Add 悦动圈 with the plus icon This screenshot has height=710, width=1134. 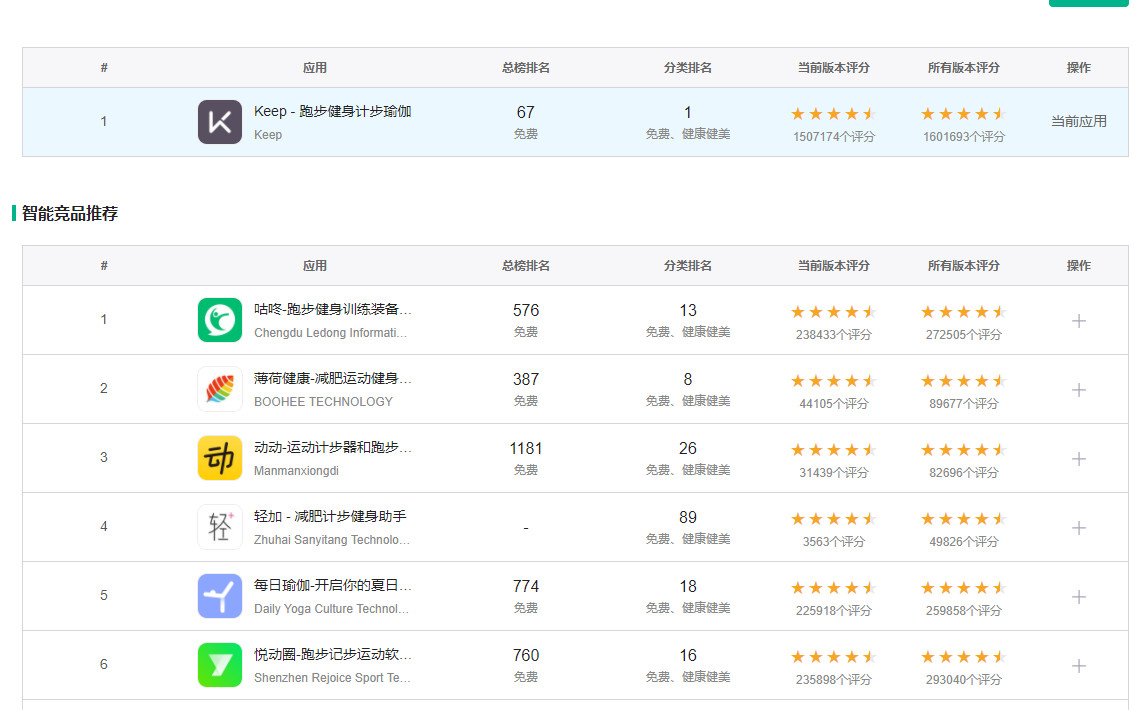1079,666
